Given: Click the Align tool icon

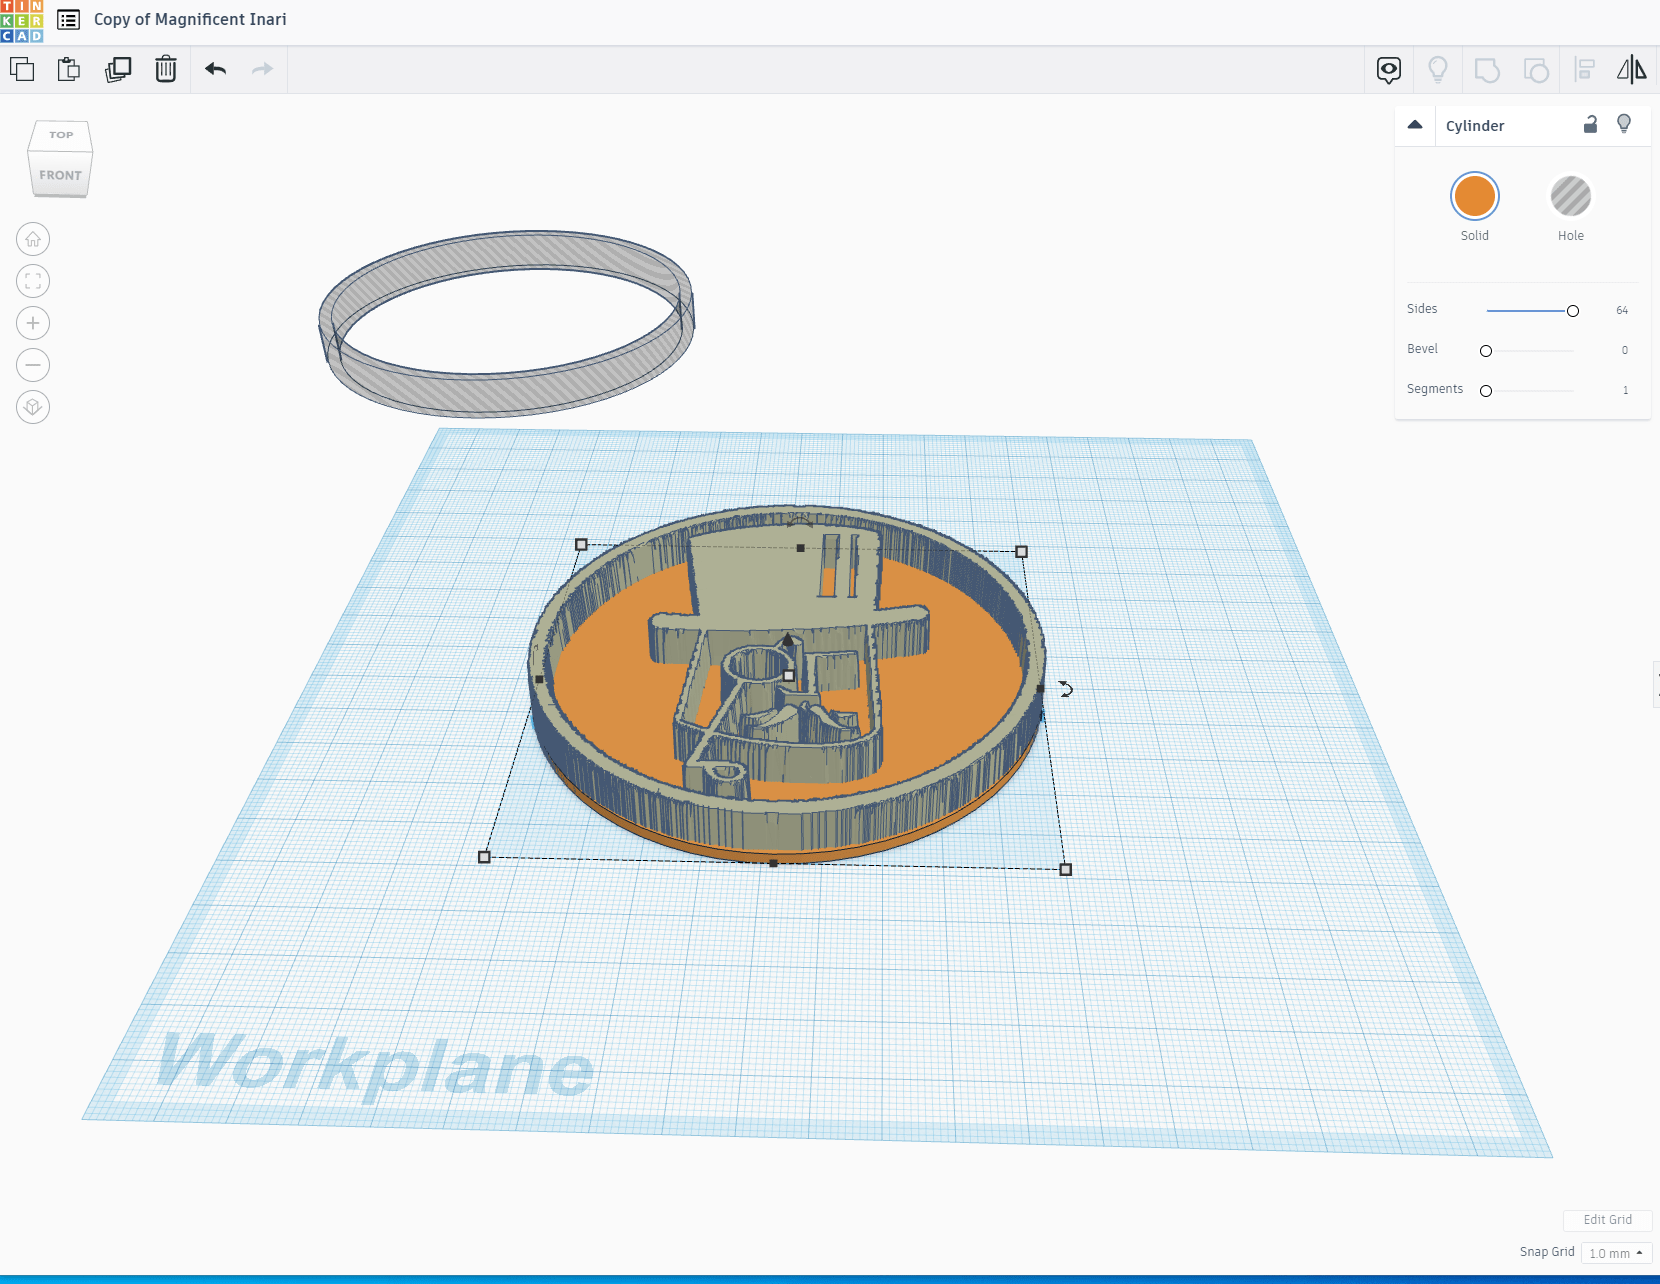Looking at the screenshot, I should point(1584,69).
